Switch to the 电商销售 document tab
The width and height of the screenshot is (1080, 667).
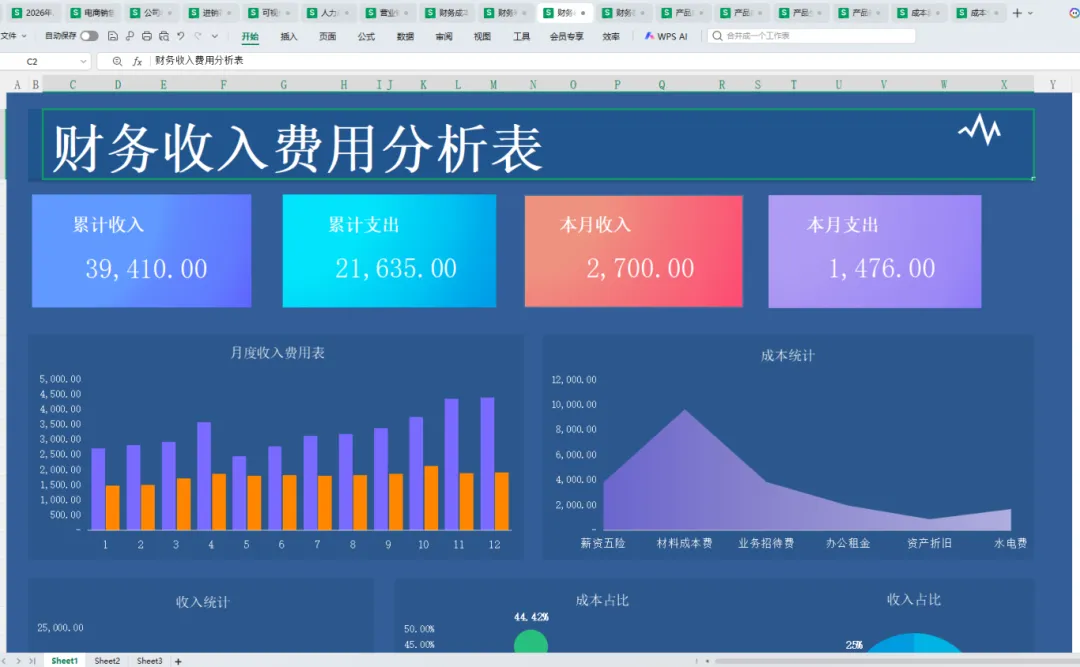point(92,12)
